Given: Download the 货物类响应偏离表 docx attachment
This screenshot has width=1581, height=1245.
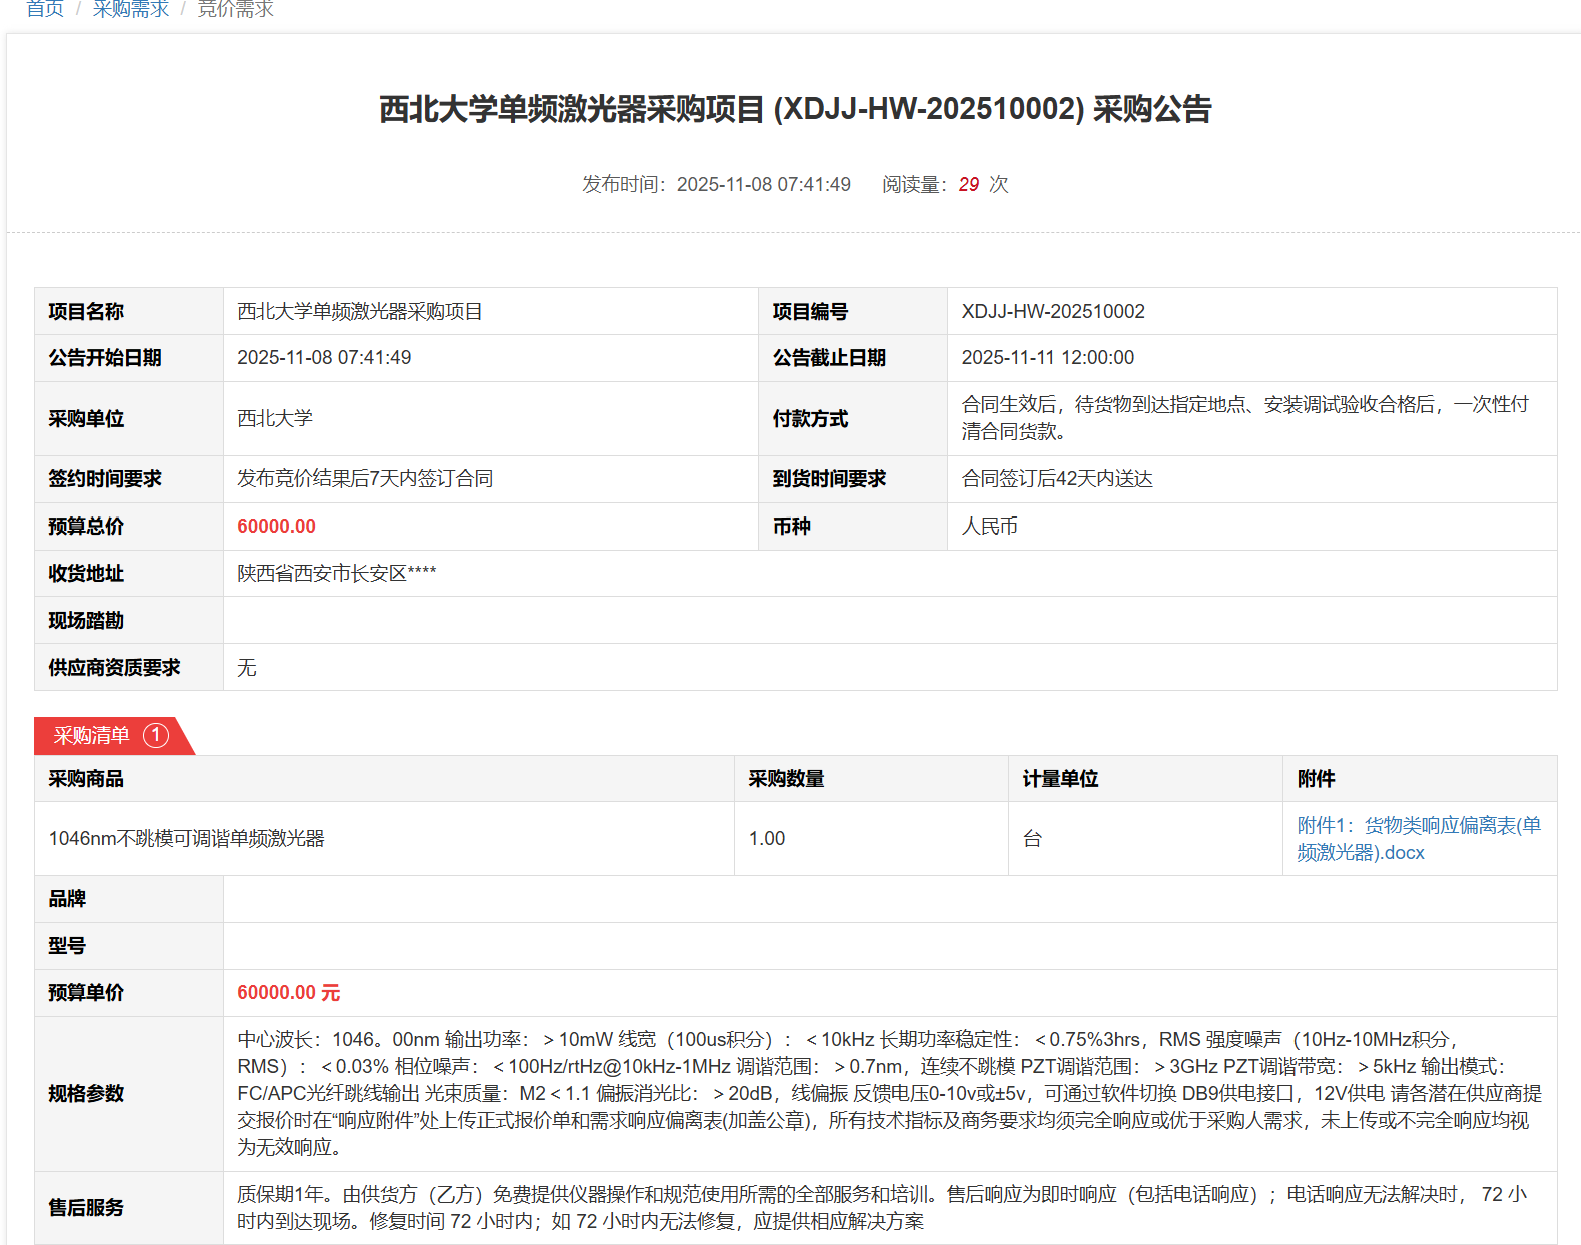Looking at the screenshot, I should [x=1418, y=838].
